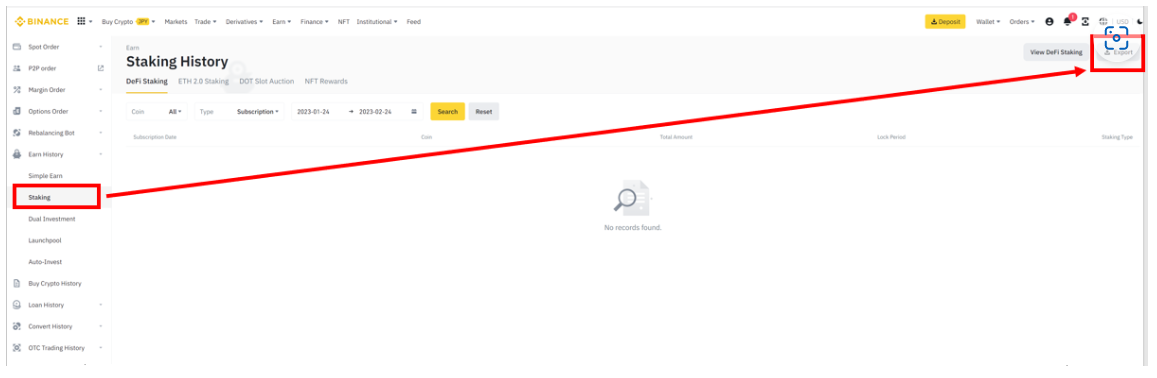1157x378 pixels.
Task: Click the download app icon
Action: (1085, 21)
